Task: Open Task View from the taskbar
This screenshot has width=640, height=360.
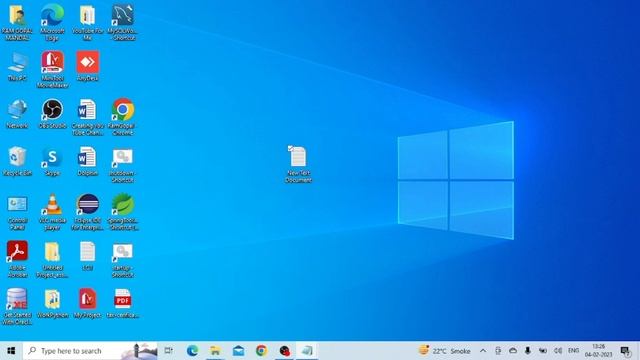Action: coord(169,351)
